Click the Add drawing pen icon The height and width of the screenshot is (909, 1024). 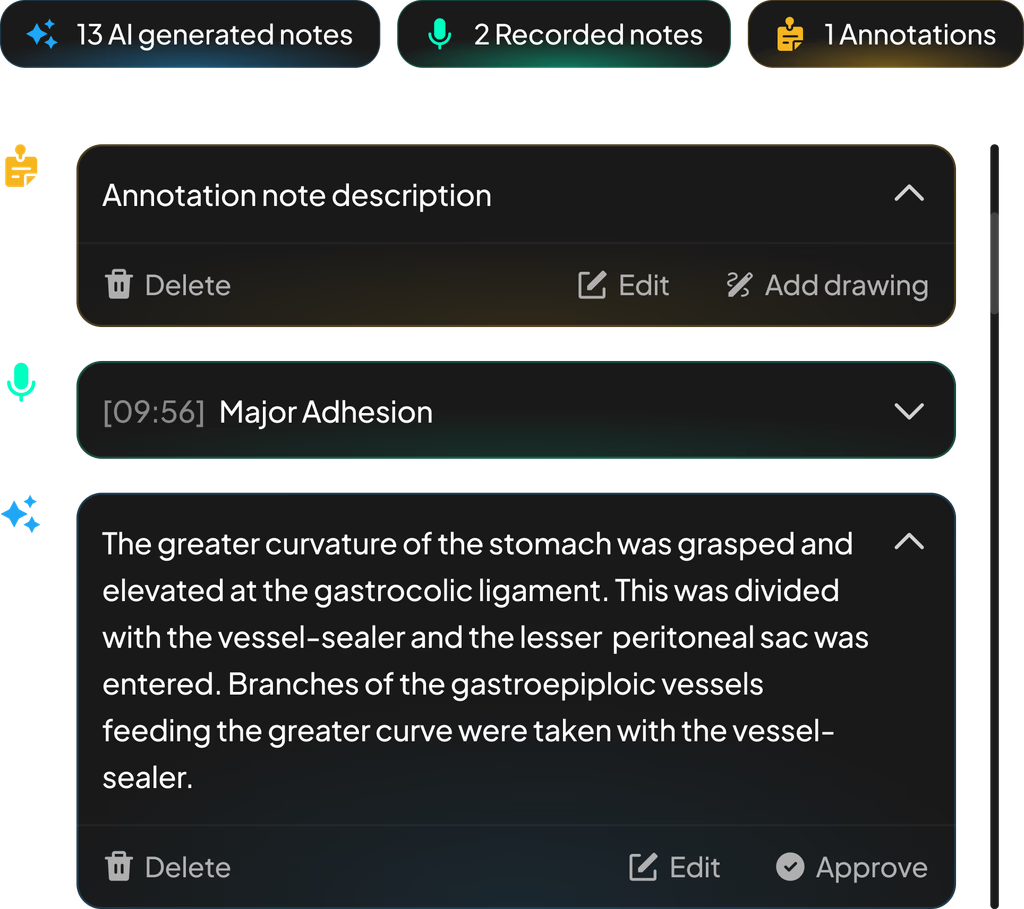pos(739,285)
